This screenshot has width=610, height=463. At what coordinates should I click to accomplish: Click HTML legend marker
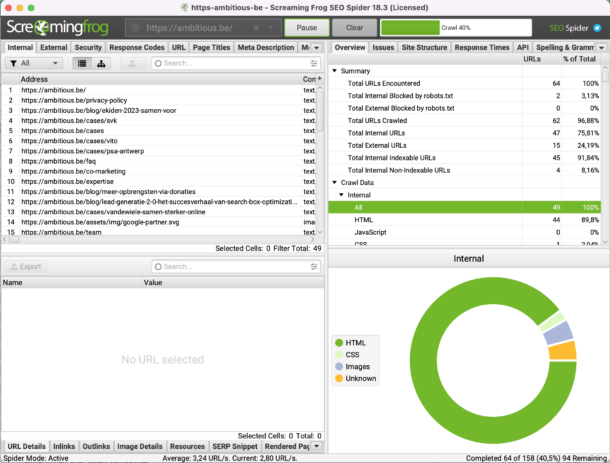pos(339,343)
